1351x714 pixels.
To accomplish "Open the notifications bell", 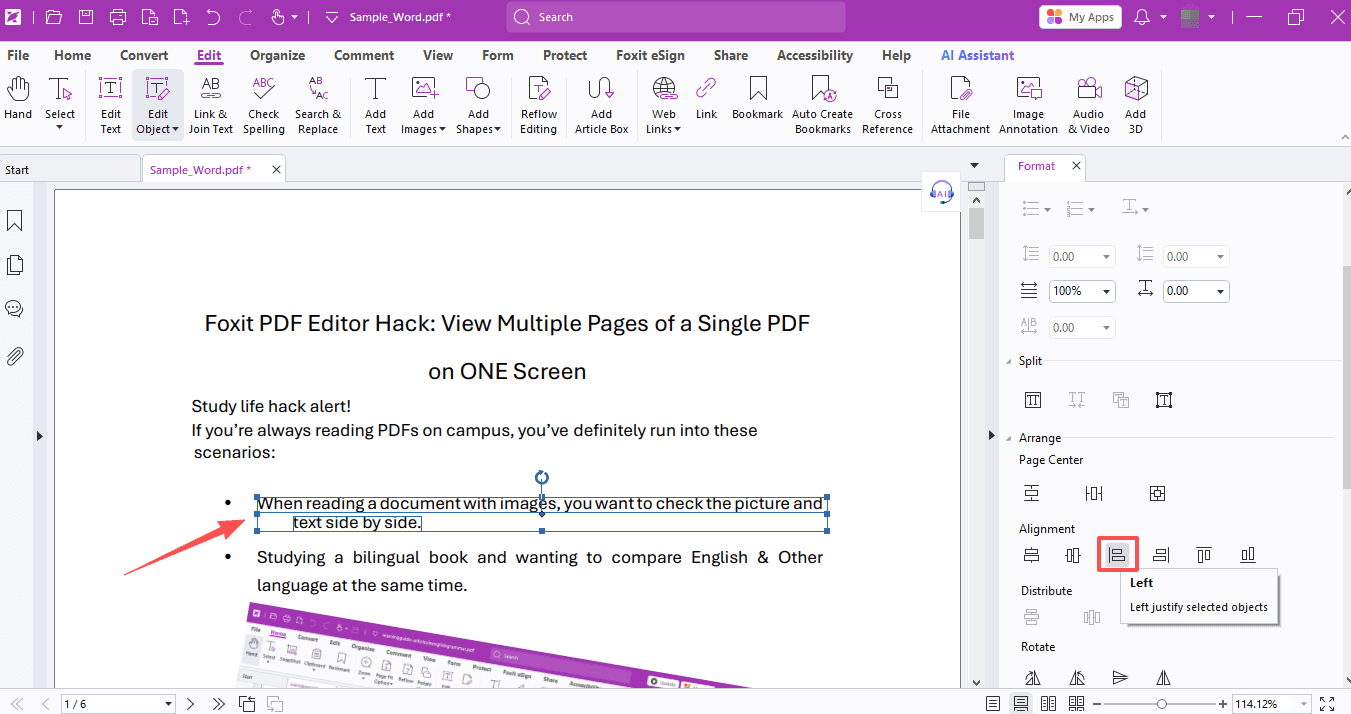I will [1142, 17].
